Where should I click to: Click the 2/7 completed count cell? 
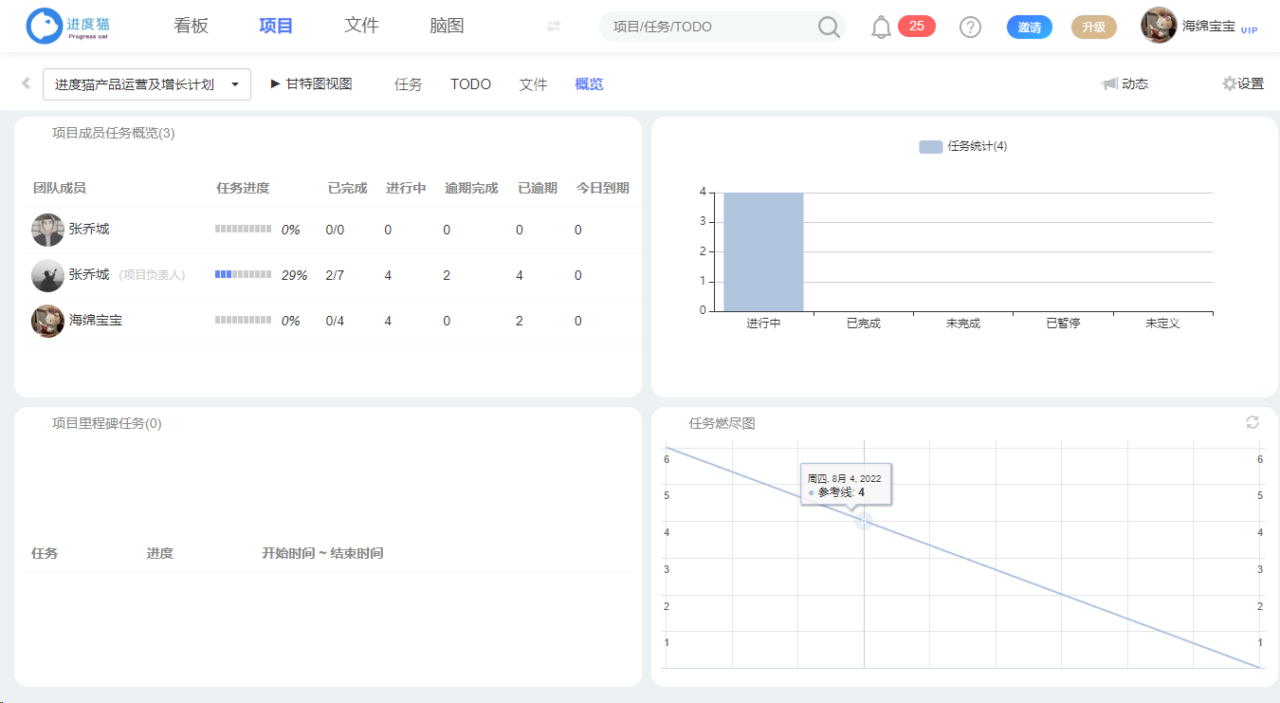click(335, 275)
